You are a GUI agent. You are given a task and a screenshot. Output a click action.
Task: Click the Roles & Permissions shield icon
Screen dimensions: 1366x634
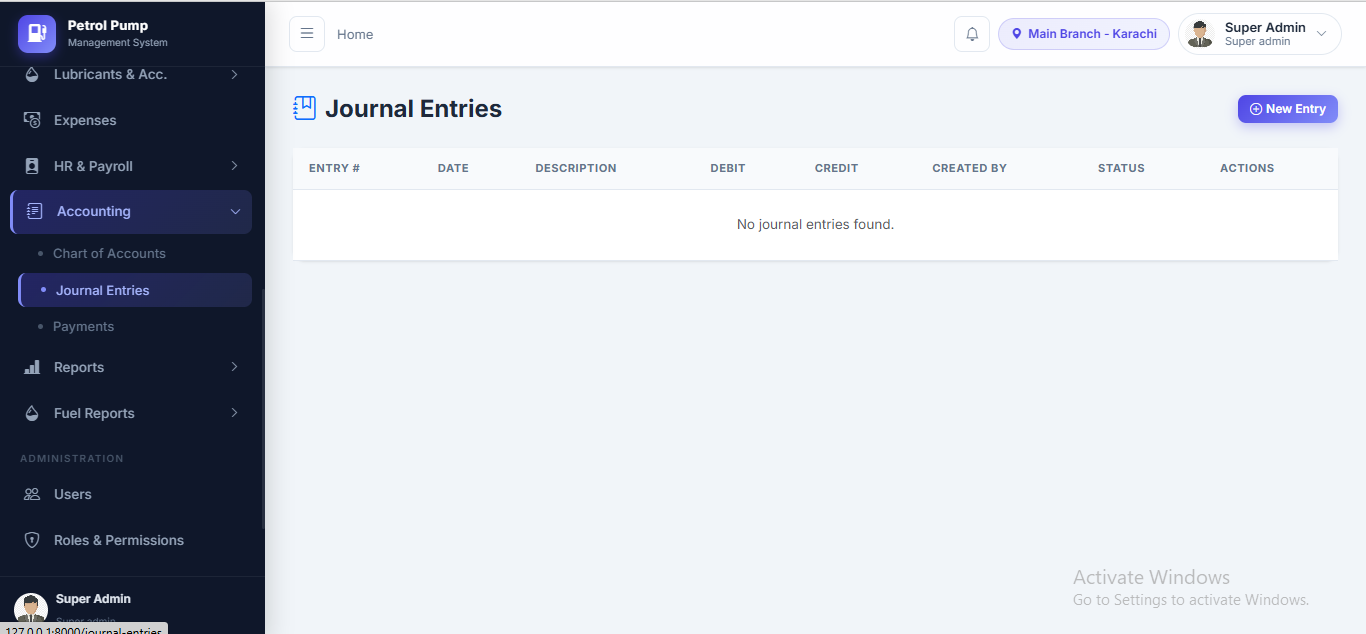pyautogui.click(x=32, y=540)
